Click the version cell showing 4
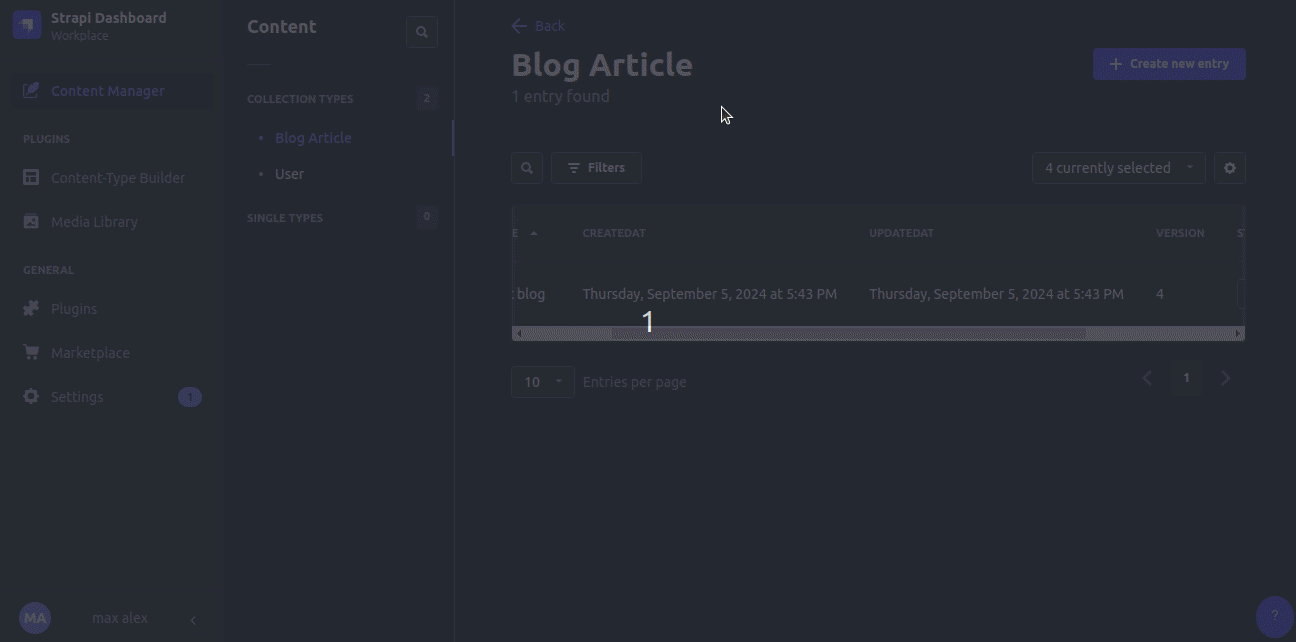 pyautogui.click(x=1160, y=294)
